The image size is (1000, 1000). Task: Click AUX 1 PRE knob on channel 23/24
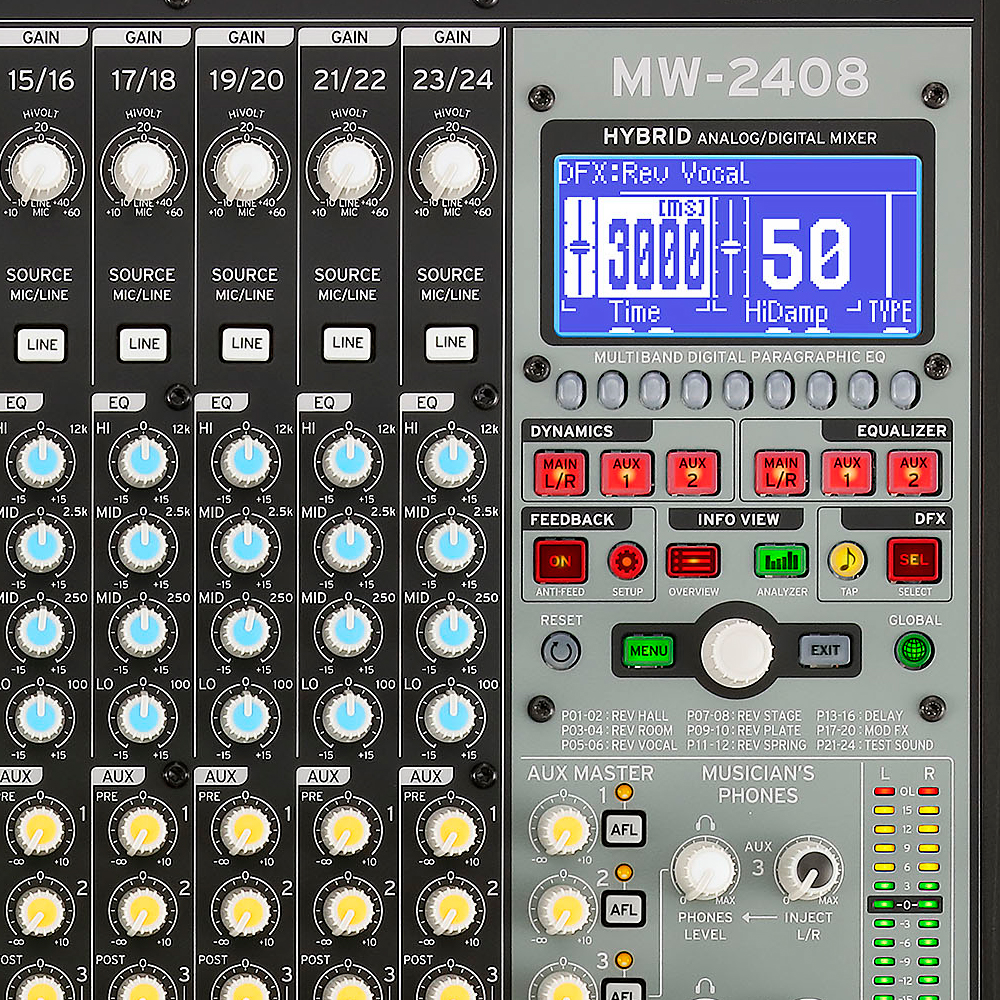click(x=452, y=829)
